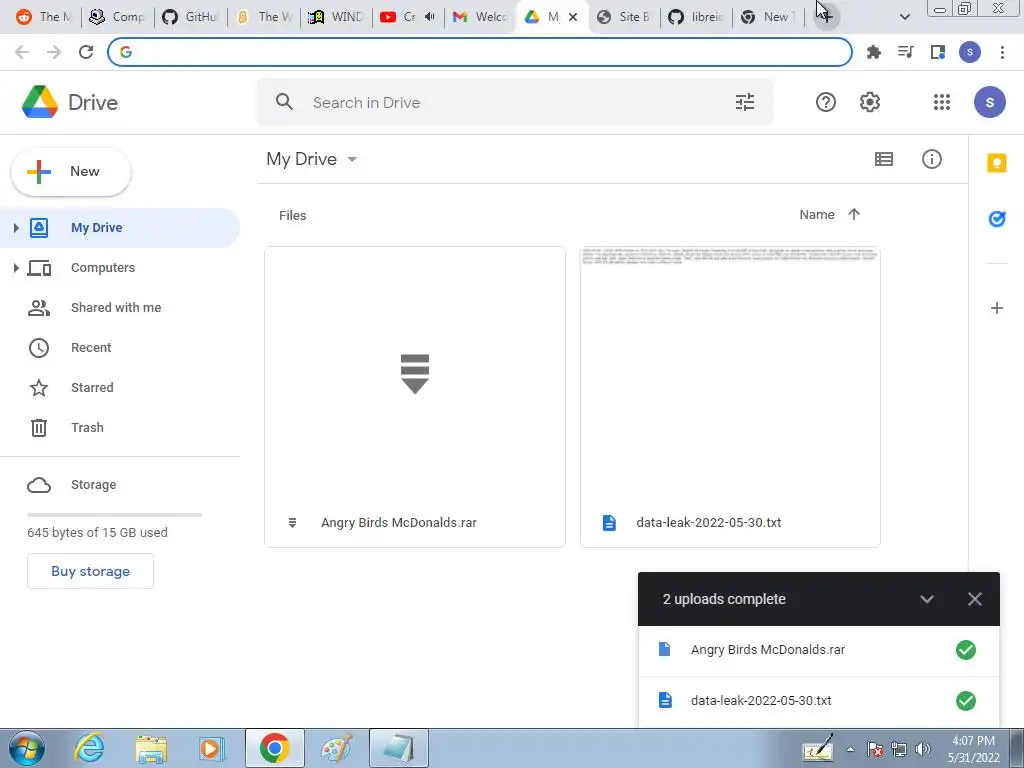Image resolution: width=1024 pixels, height=768 pixels.
Task: Open the Google apps grid
Action: (x=941, y=102)
